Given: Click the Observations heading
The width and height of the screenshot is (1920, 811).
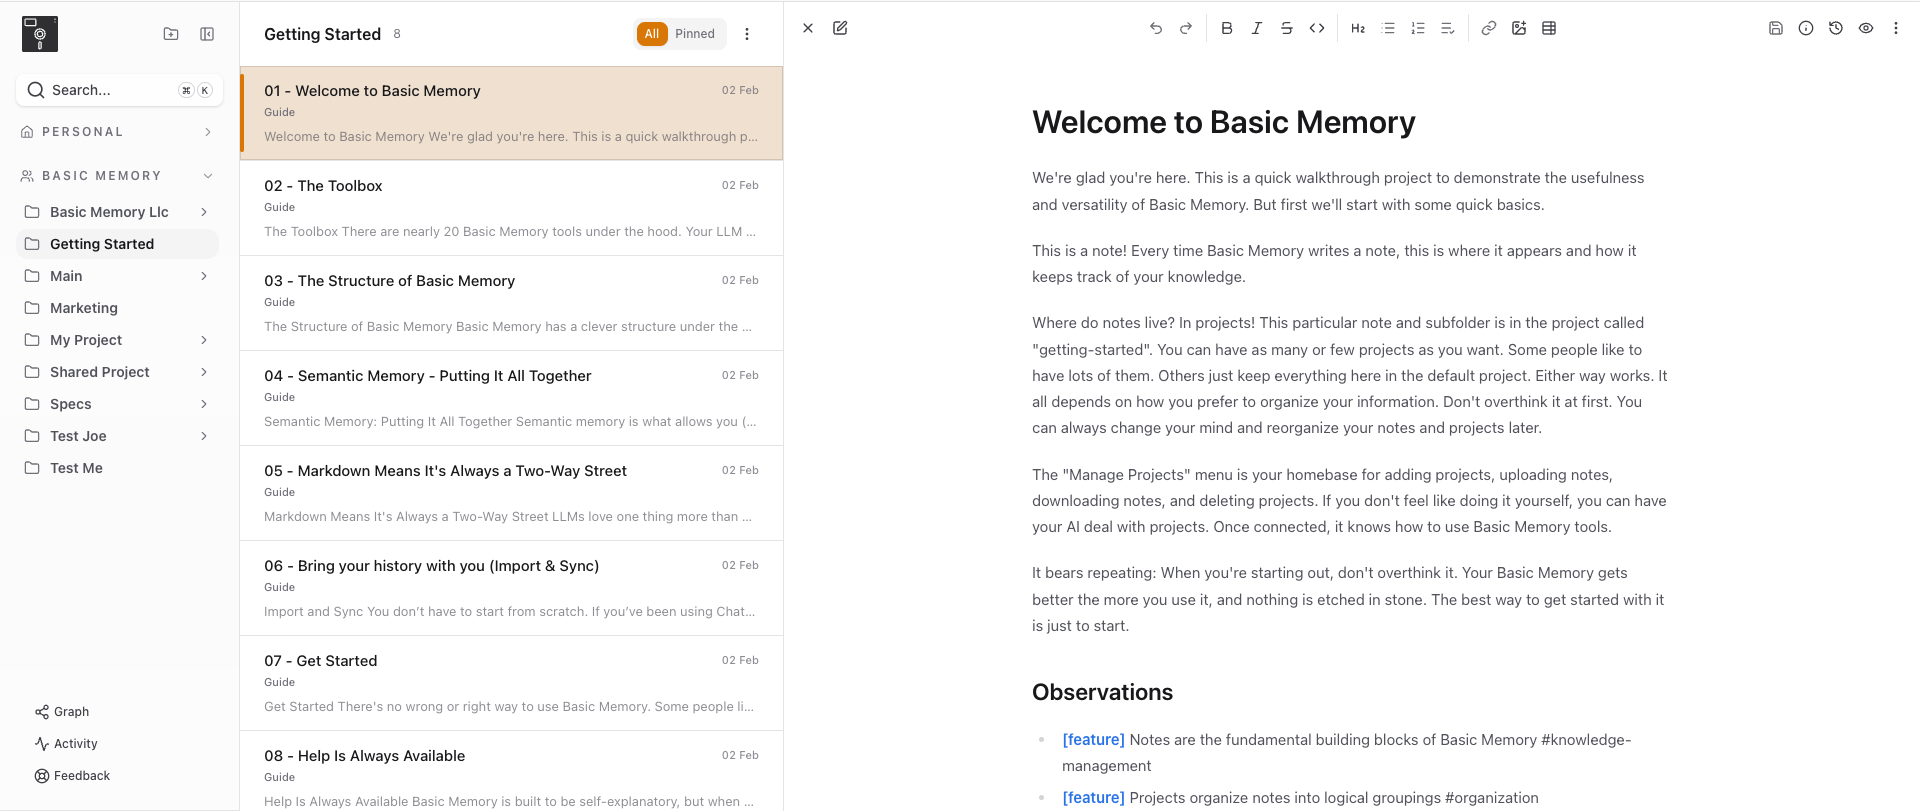Looking at the screenshot, I should coord(1102,692).
